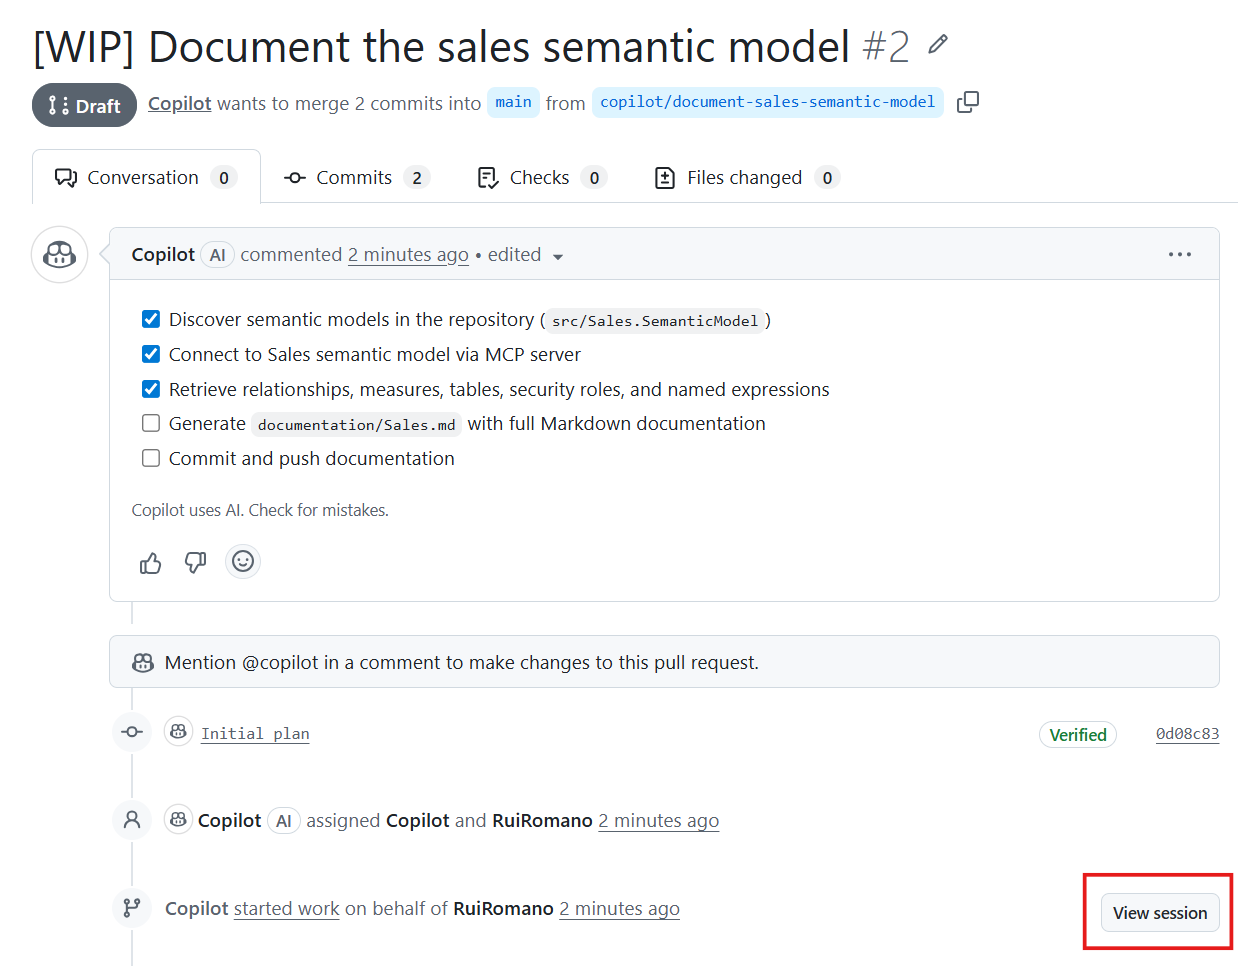Click the Copilot avatar next to Initial plan
Viewport: 1238px width, 966px height.
click(178, 732)
